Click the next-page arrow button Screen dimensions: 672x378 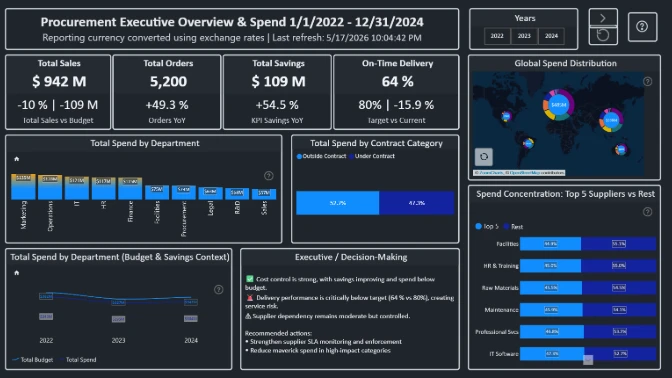(x=603, y=18)
